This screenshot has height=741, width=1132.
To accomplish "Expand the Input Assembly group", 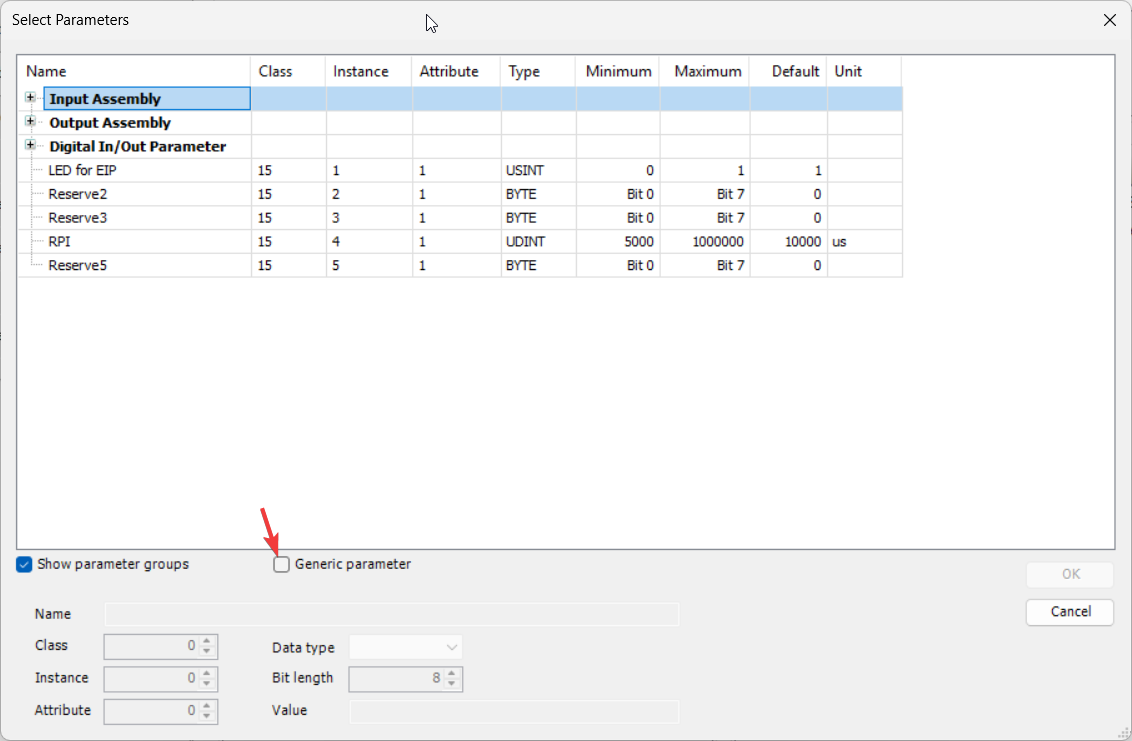I will (x=30, y=98).
